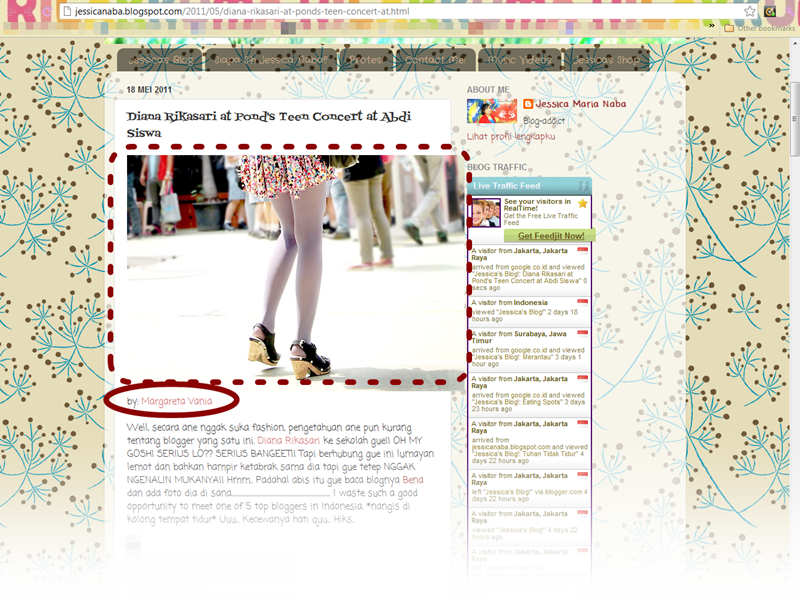
Task: Click the Feedjit f icon in the feed header
Action: [584, 186]
